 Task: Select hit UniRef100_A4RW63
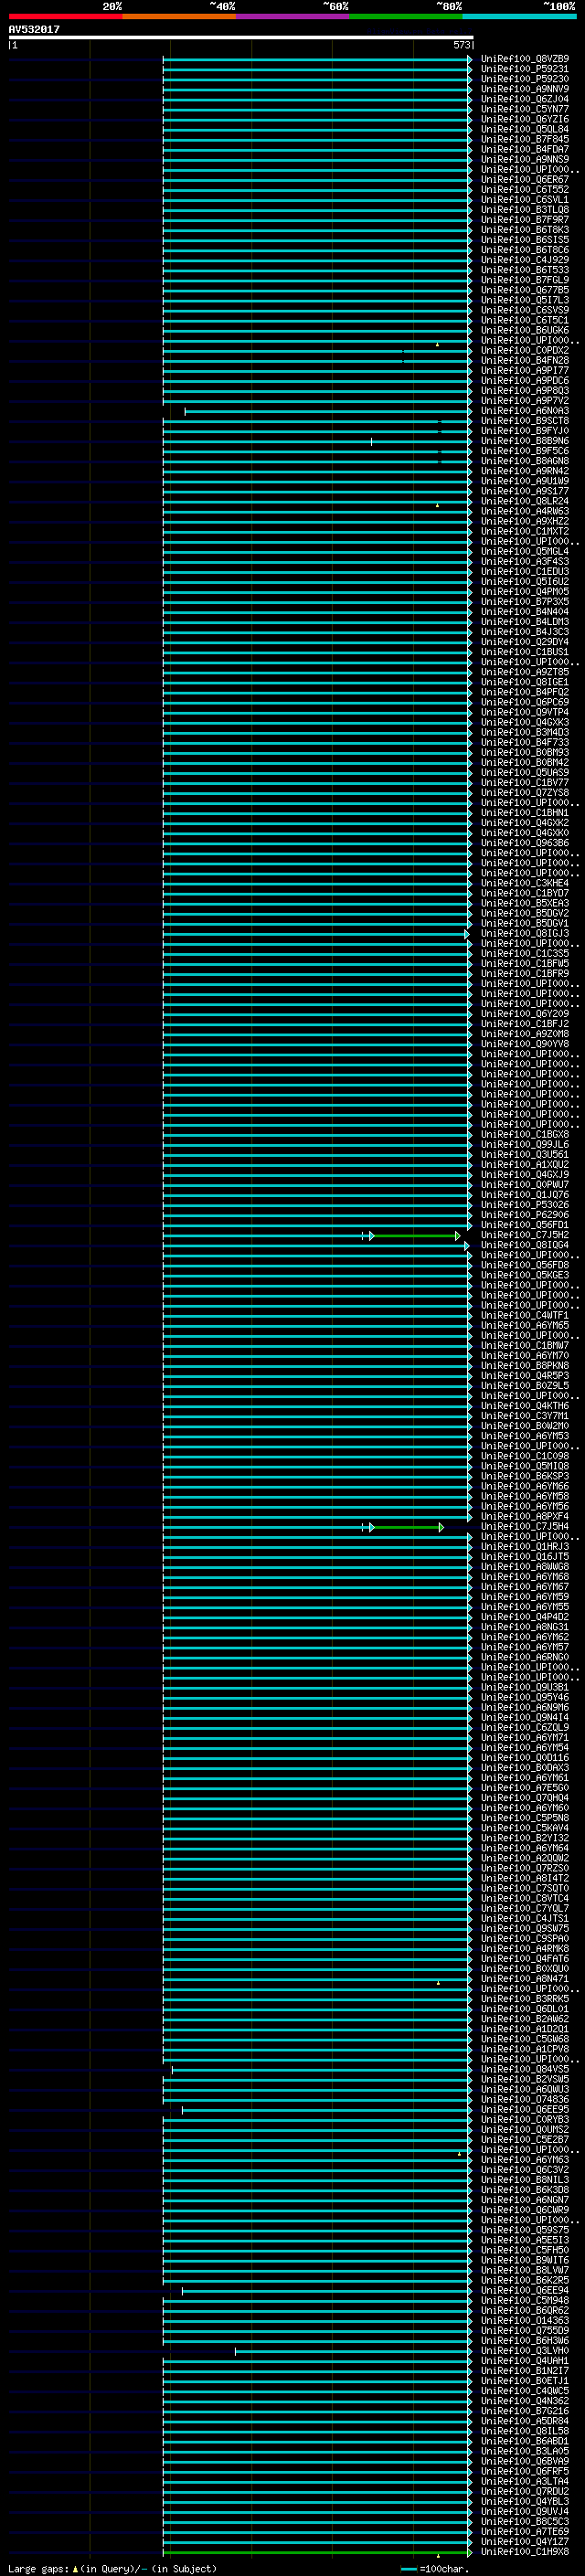click(x=525, y=511)
